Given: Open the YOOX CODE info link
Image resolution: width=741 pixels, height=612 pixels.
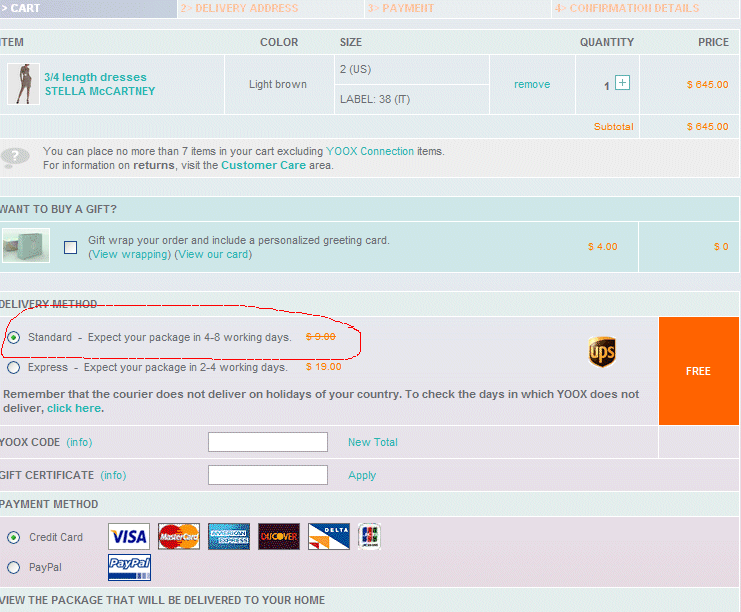Looking at the screenshot, I should coord(79,442).
